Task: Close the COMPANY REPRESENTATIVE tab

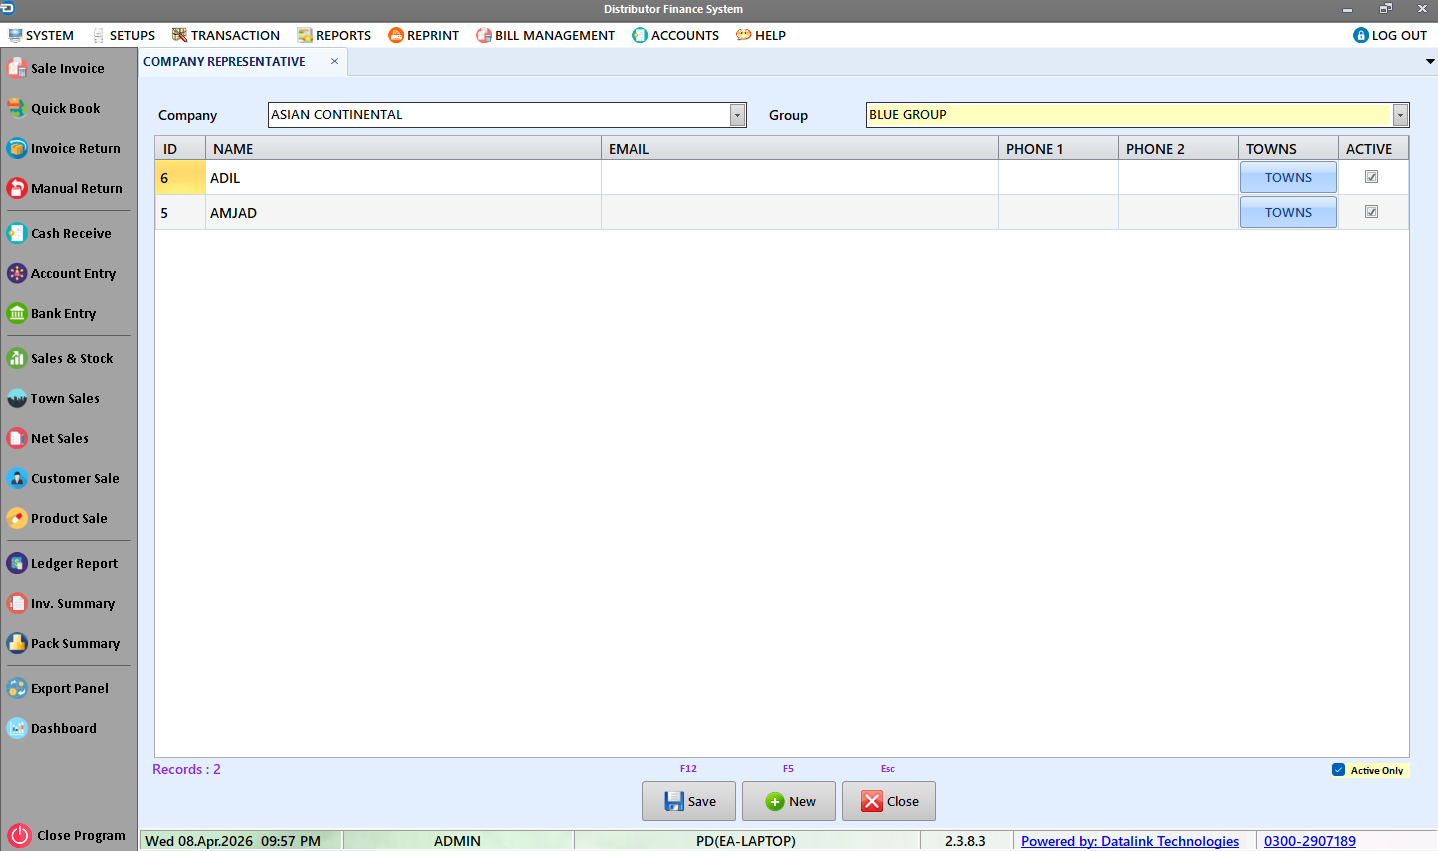Action: pyautogui.click(x=334, y=62)
